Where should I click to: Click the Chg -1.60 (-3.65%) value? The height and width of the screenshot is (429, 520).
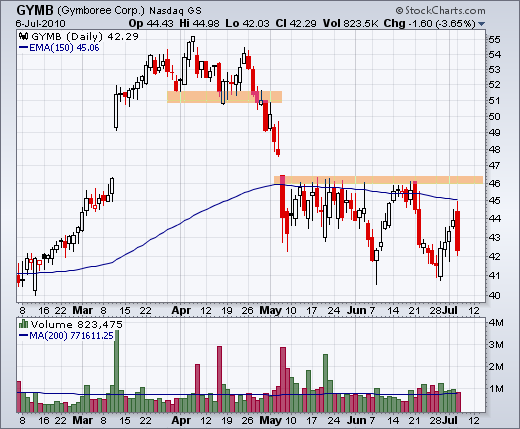pos(429,23)
